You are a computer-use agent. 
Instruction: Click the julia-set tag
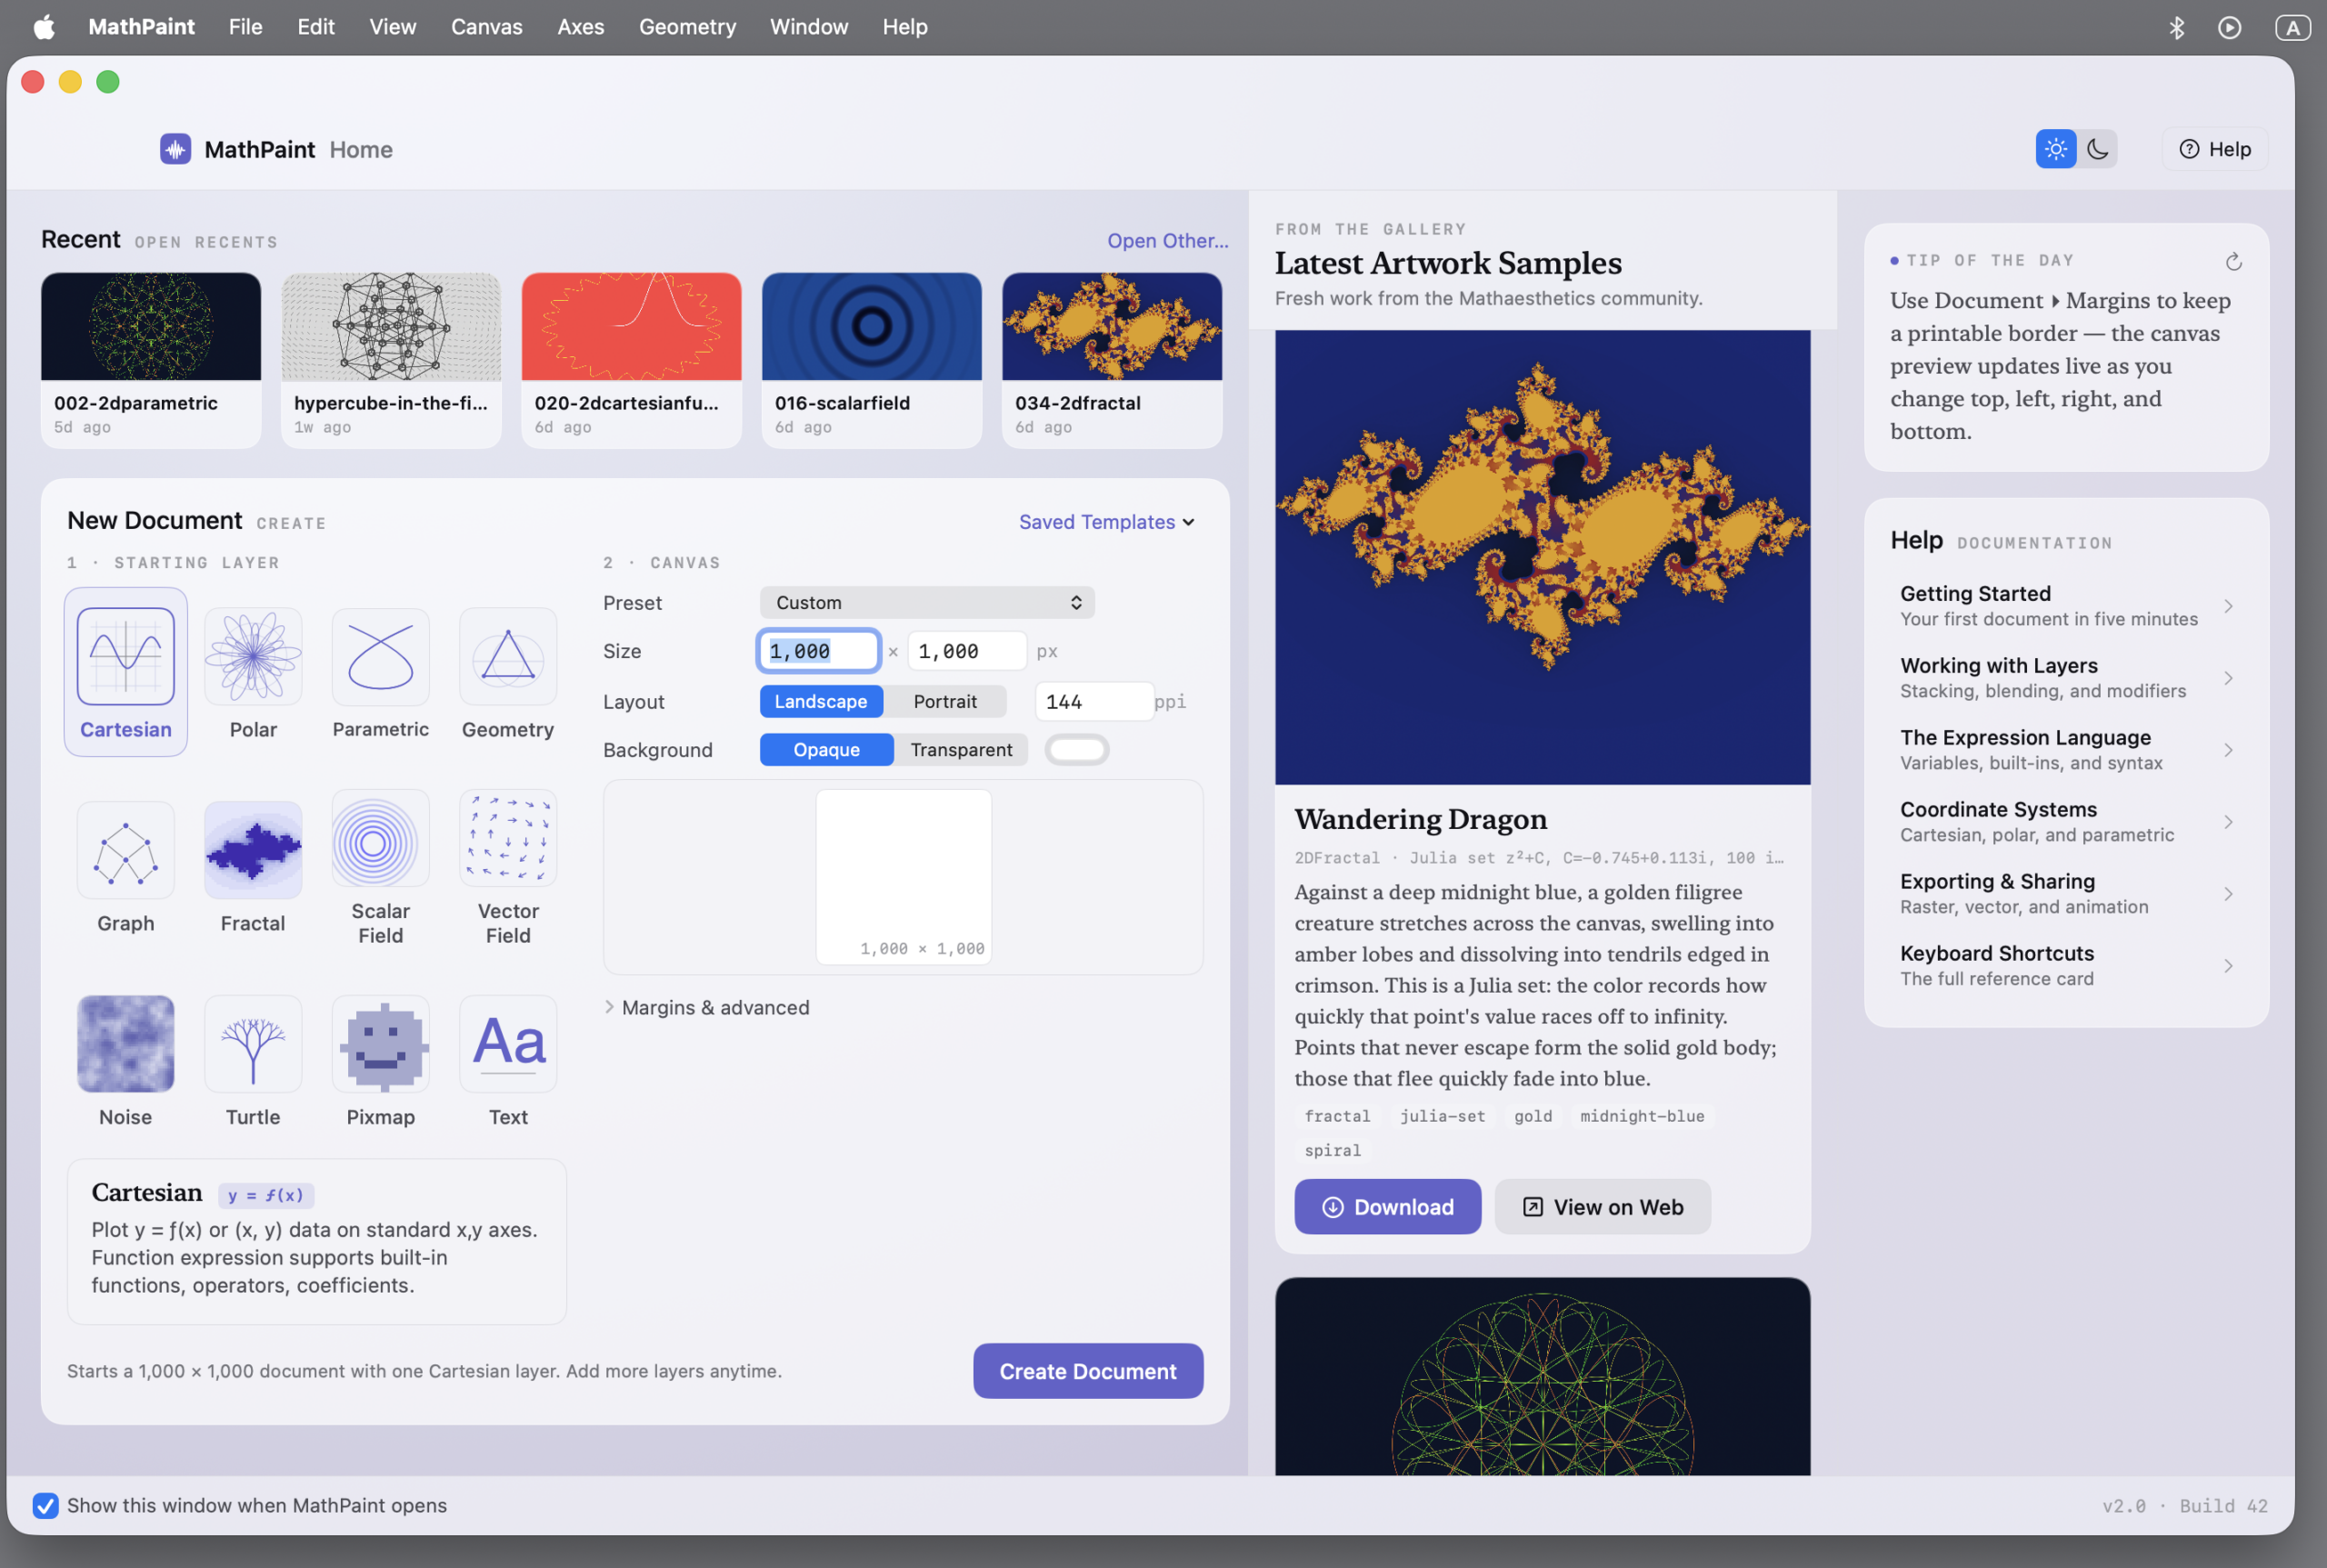(1442, 1116)
